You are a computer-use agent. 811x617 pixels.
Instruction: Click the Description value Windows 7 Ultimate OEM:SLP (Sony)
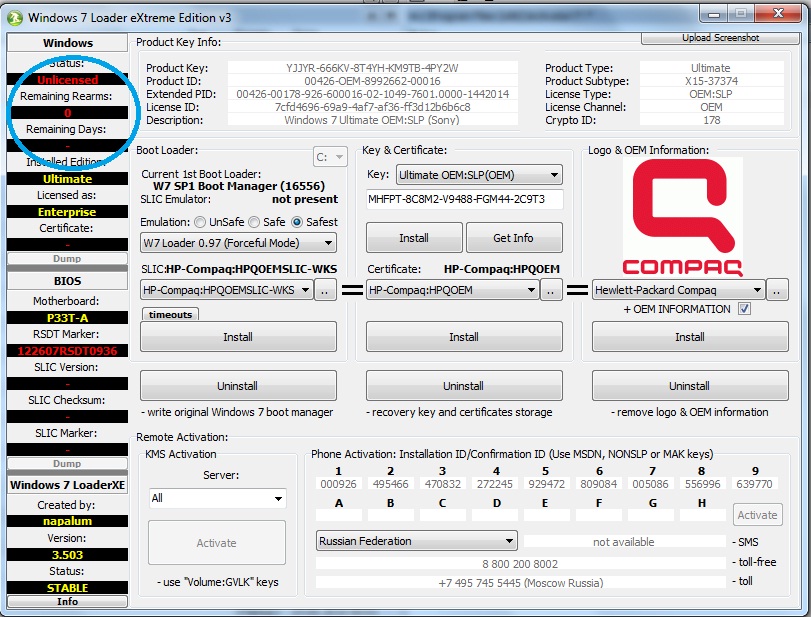[x=372, y=120]
